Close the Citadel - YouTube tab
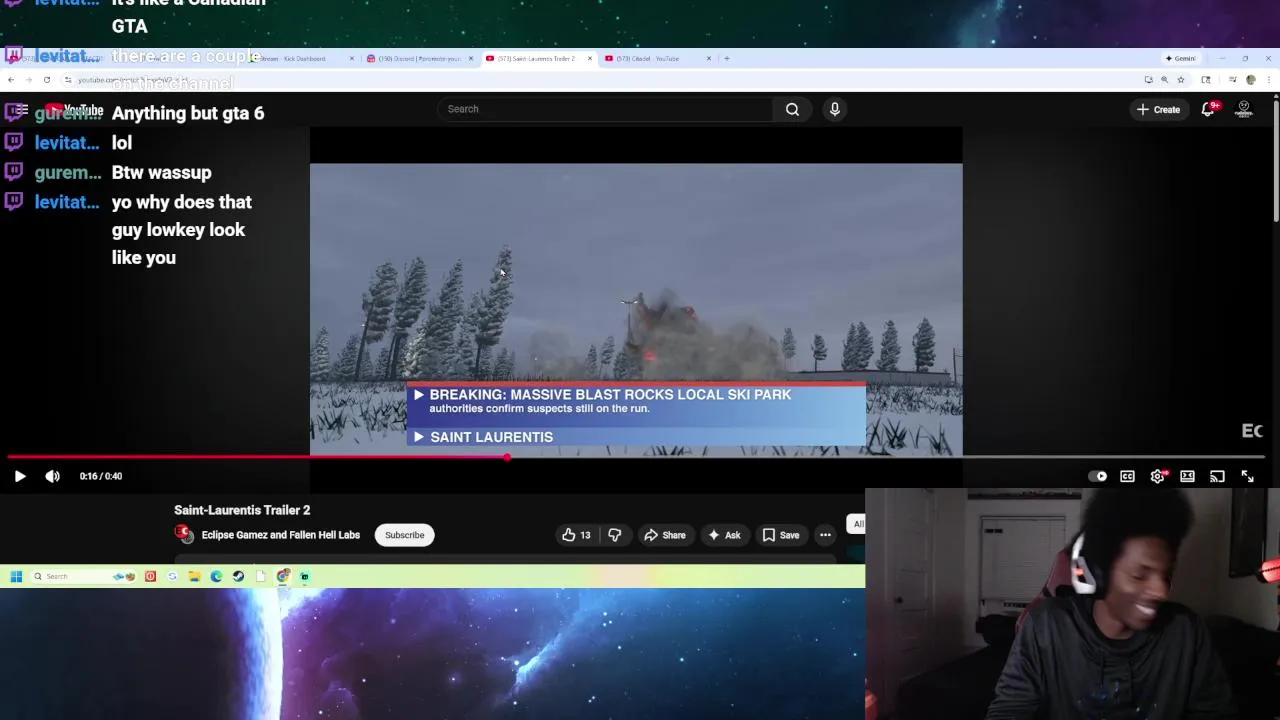Viewport: 1280px width, 720px height. point(709,58)
